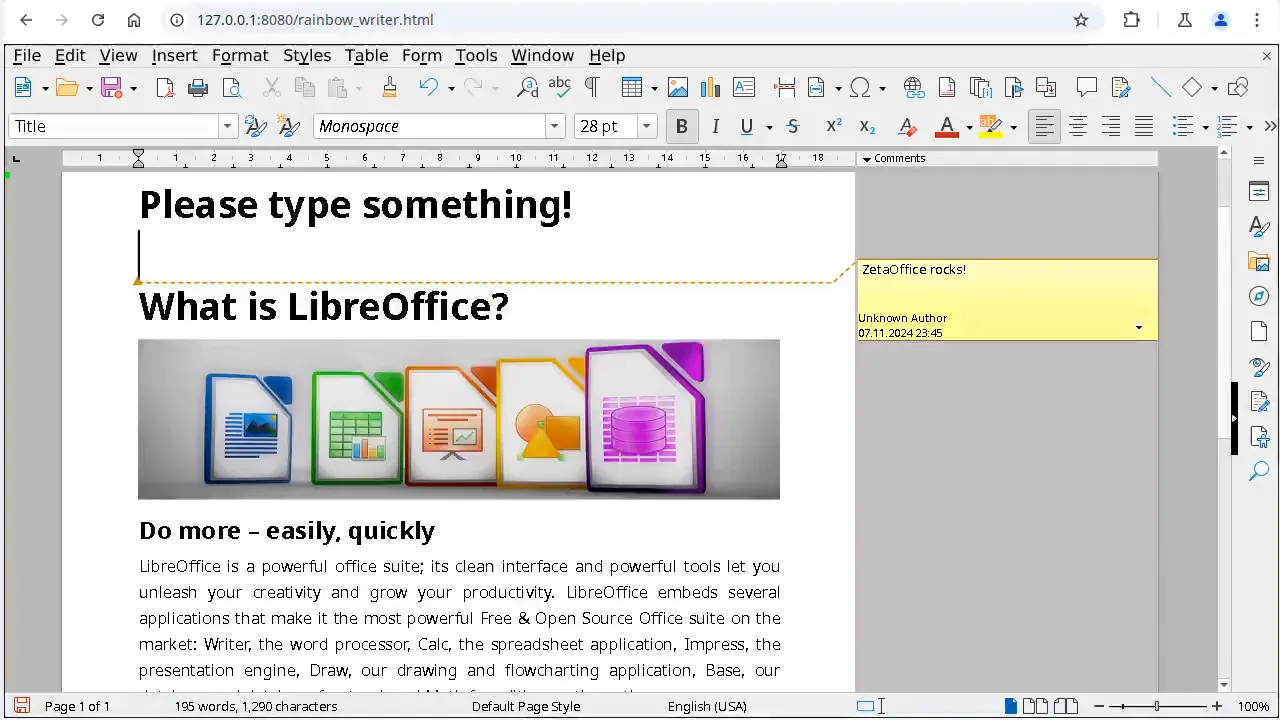1280x720 pixels.
Task: Open the Format menu
Action: pos(240,55)
